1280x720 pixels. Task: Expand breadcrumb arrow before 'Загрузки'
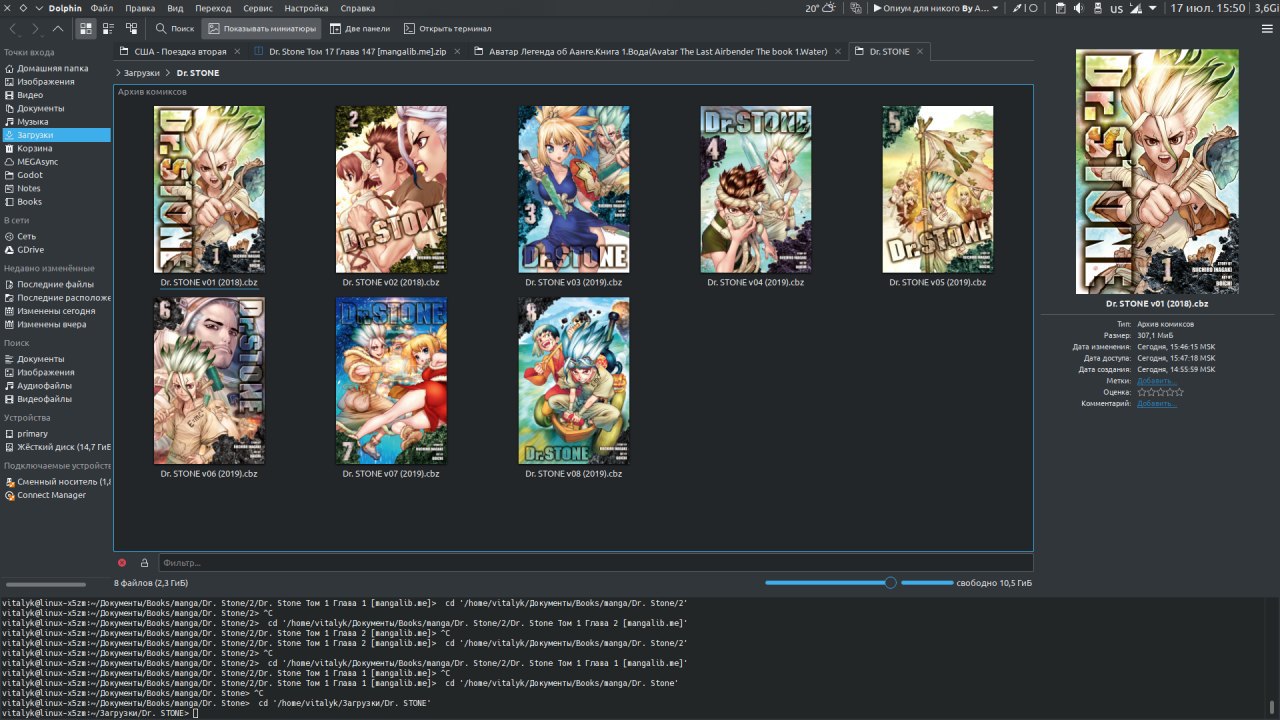tap(118, 73)
